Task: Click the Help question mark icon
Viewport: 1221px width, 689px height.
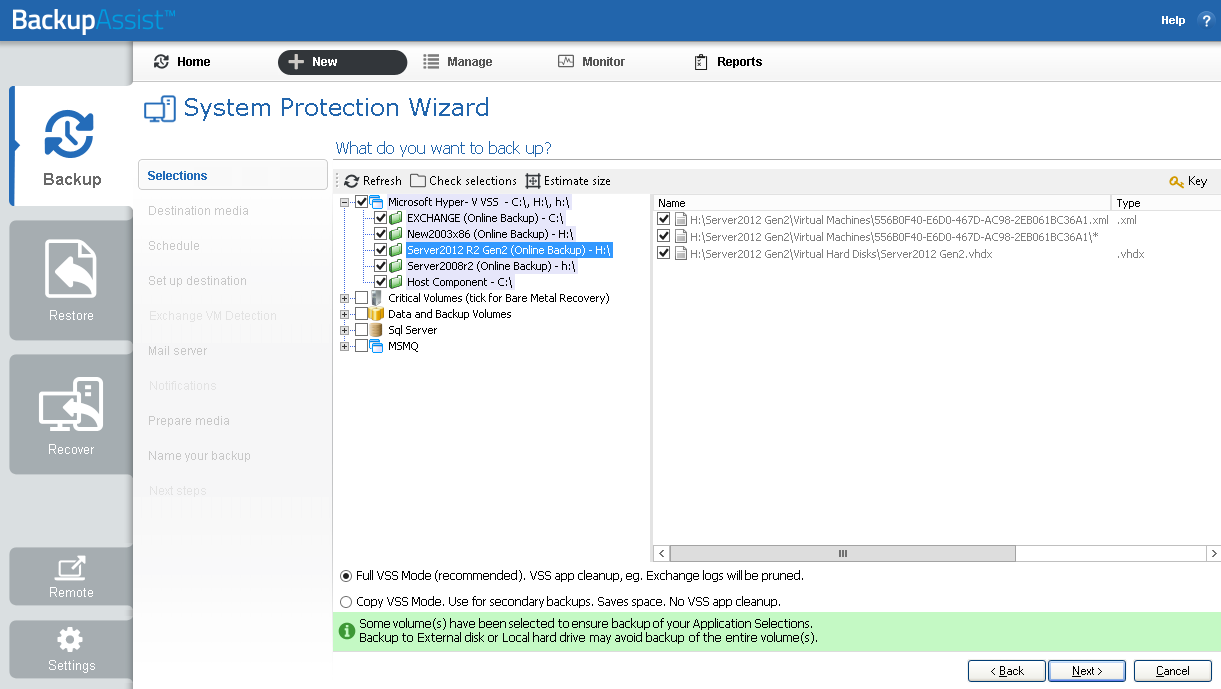Action: 1204,20
